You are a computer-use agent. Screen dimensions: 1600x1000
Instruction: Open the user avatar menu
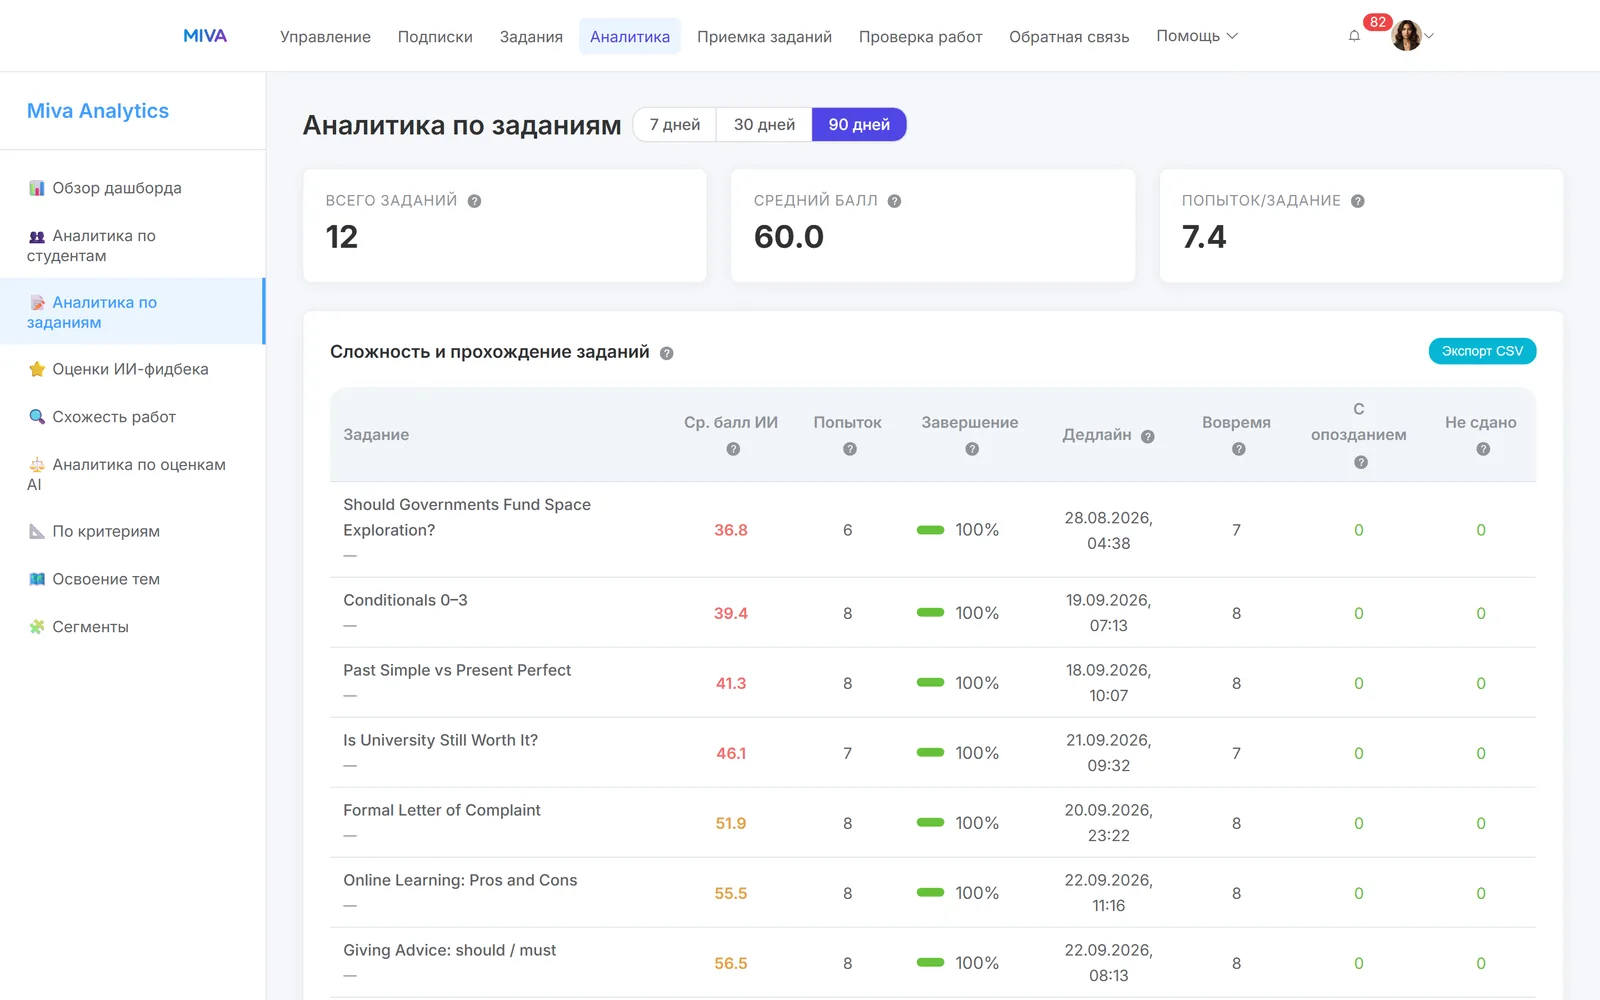[x=1412, y=36]
